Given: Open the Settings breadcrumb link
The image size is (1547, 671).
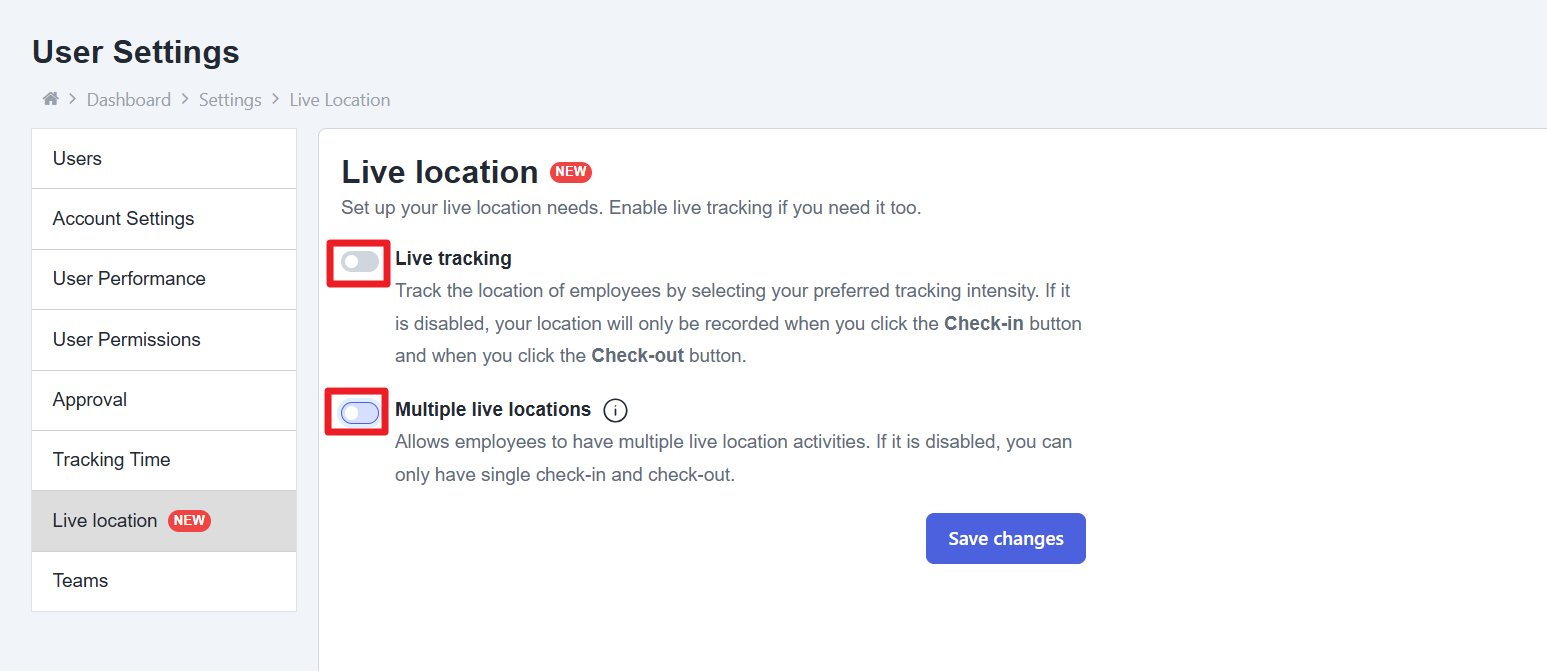Looking at the screenshot, I should click(x=230, y=100).
